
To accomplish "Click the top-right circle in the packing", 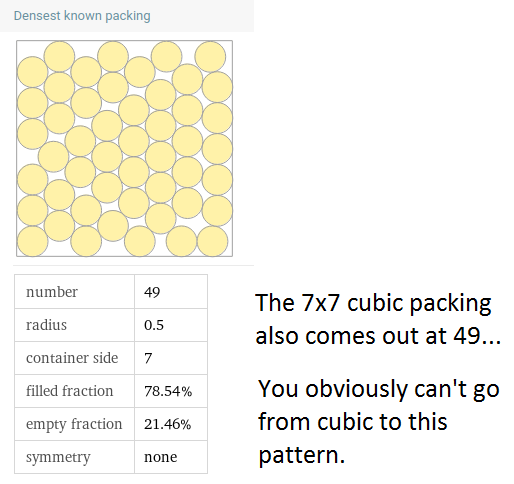I will (210, 56).
